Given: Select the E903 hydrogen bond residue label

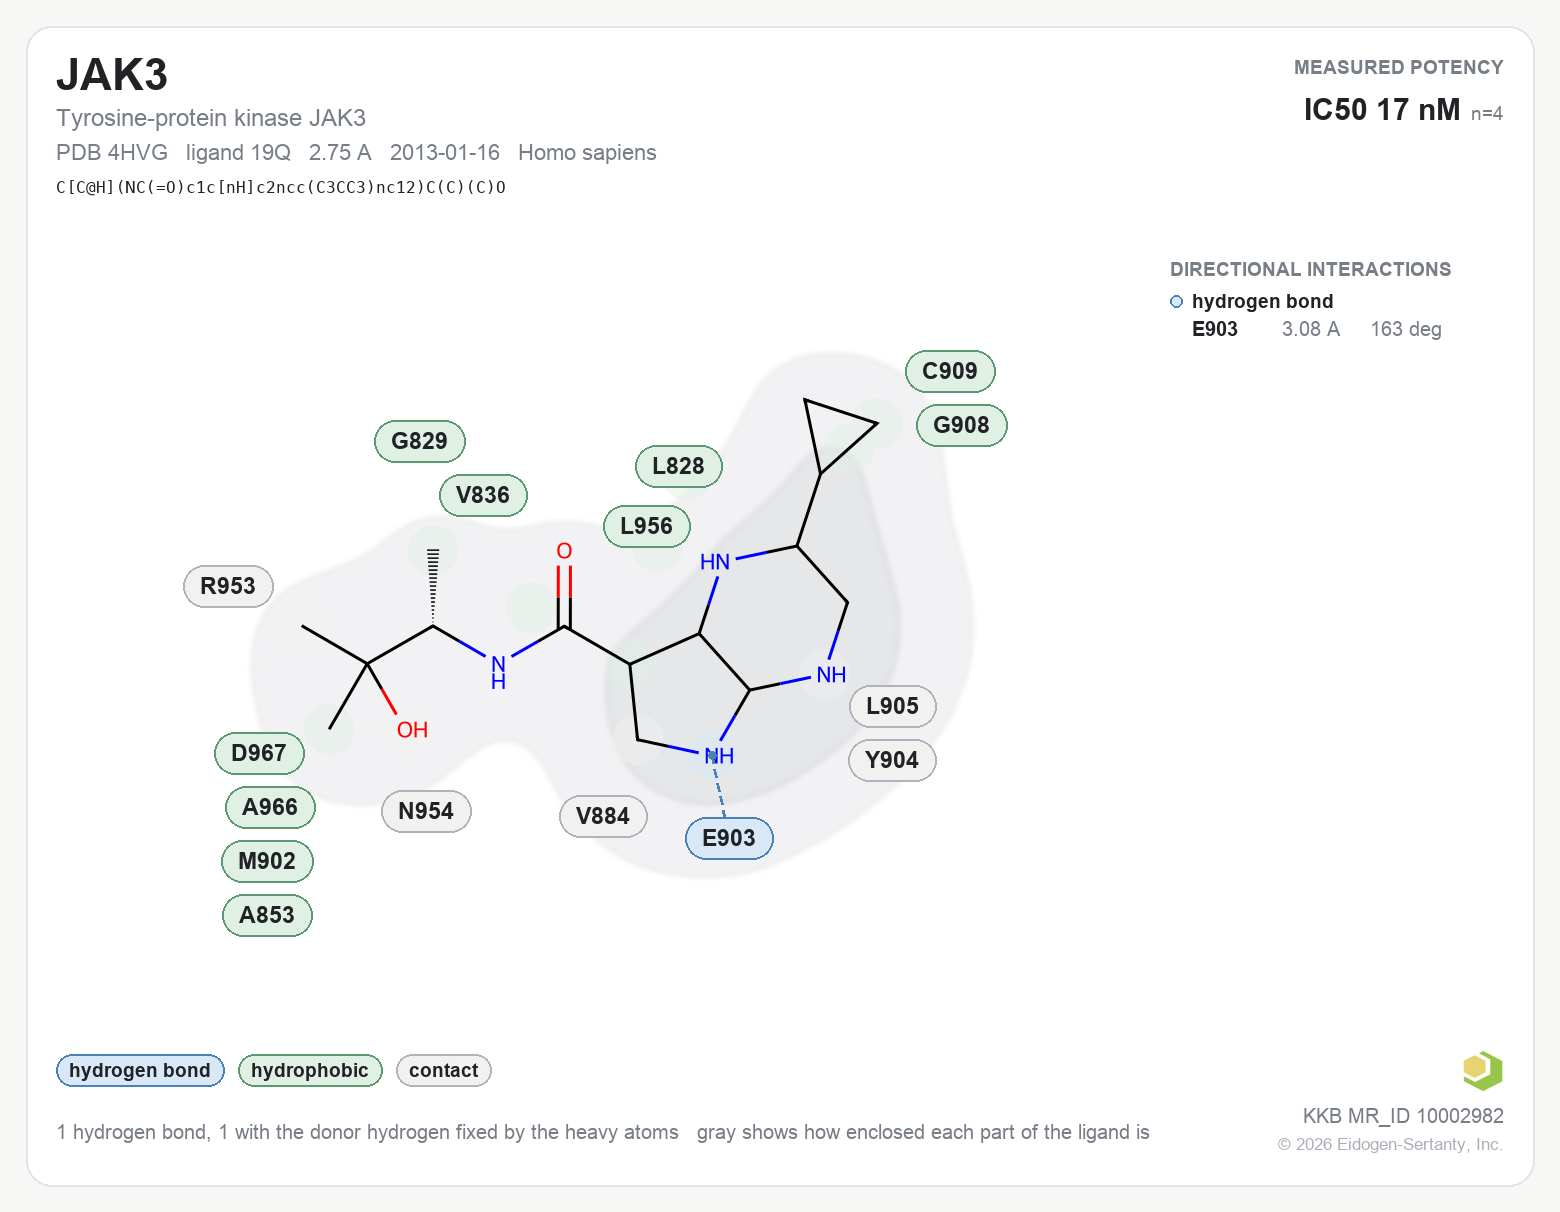Looking at the screenshot, I should click(x=729, y=838).
